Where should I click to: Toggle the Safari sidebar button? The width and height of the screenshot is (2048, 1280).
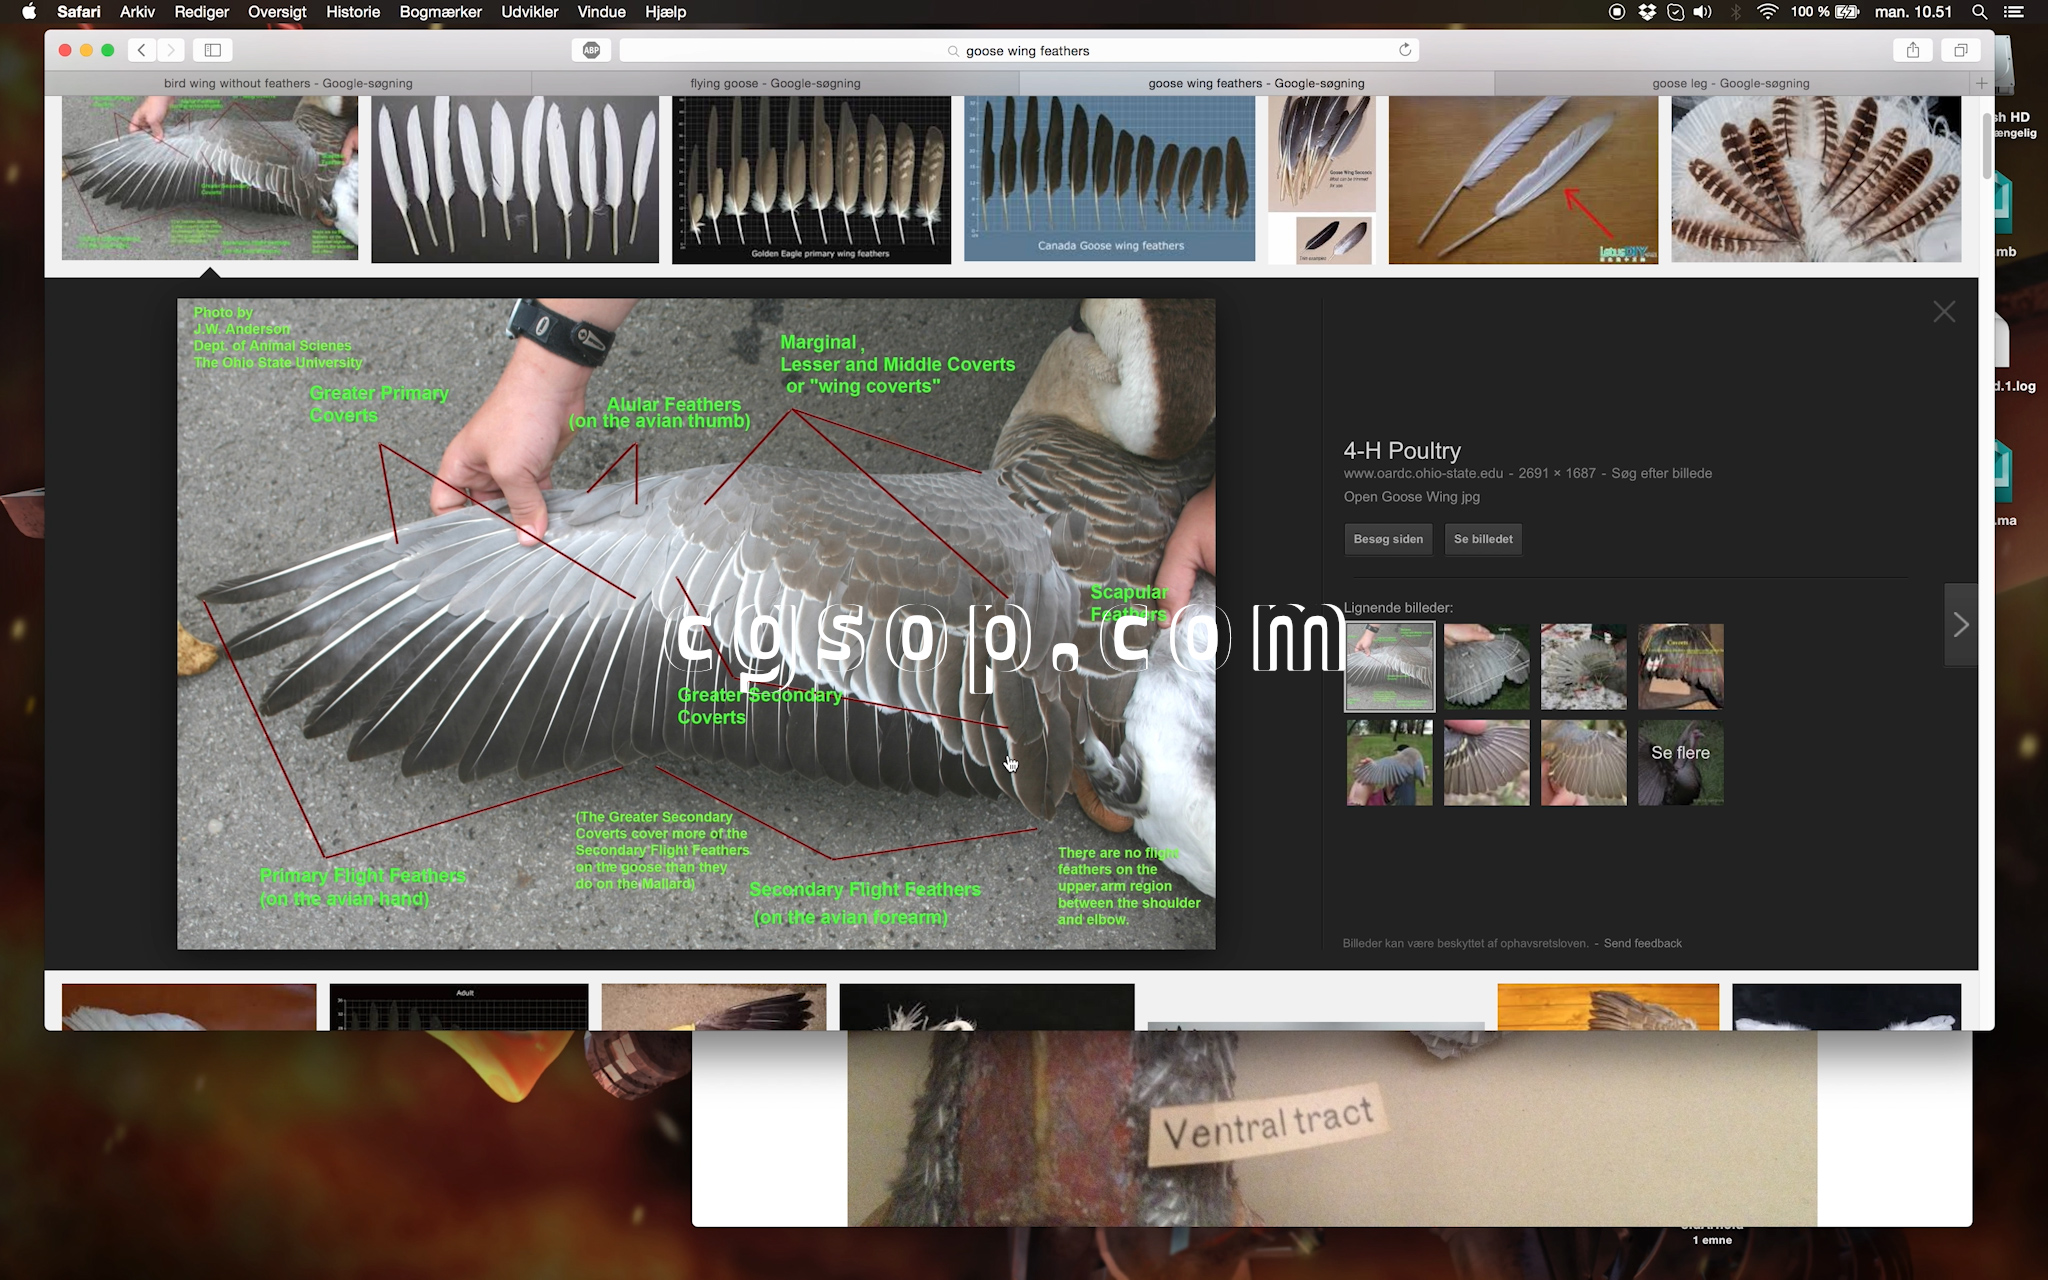212,50
